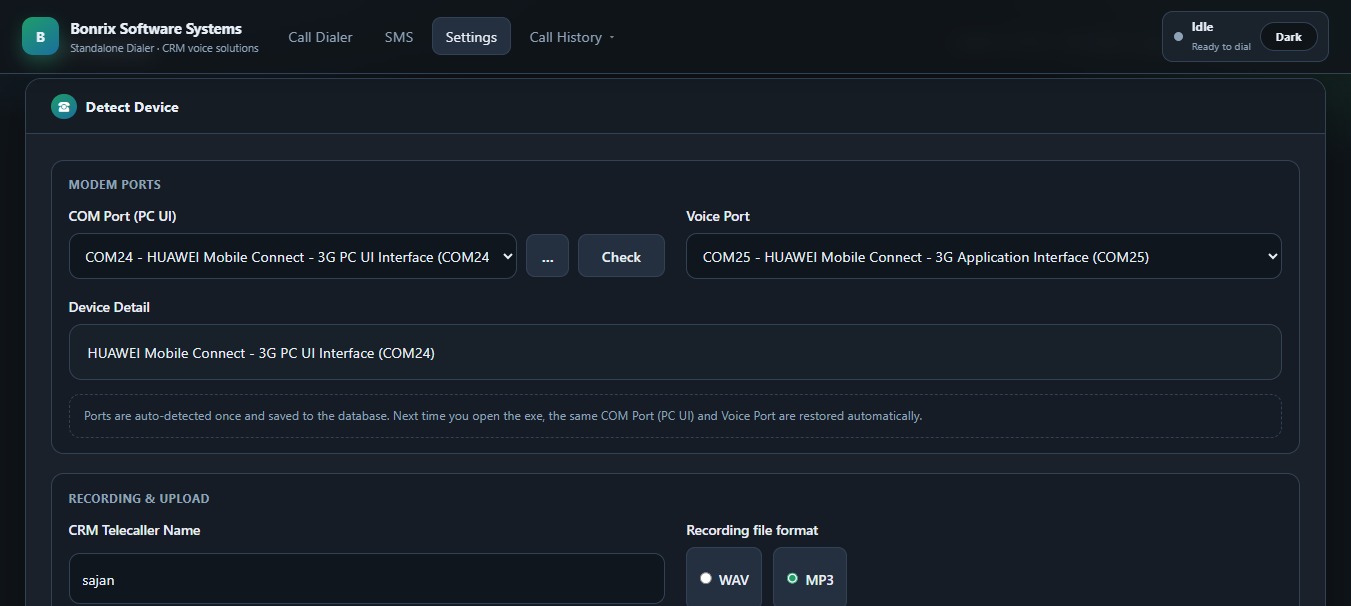Click the "RECORDING & UPLOAD" section heading
This screenshot has width=1351, height=606.
pos(139,499)
